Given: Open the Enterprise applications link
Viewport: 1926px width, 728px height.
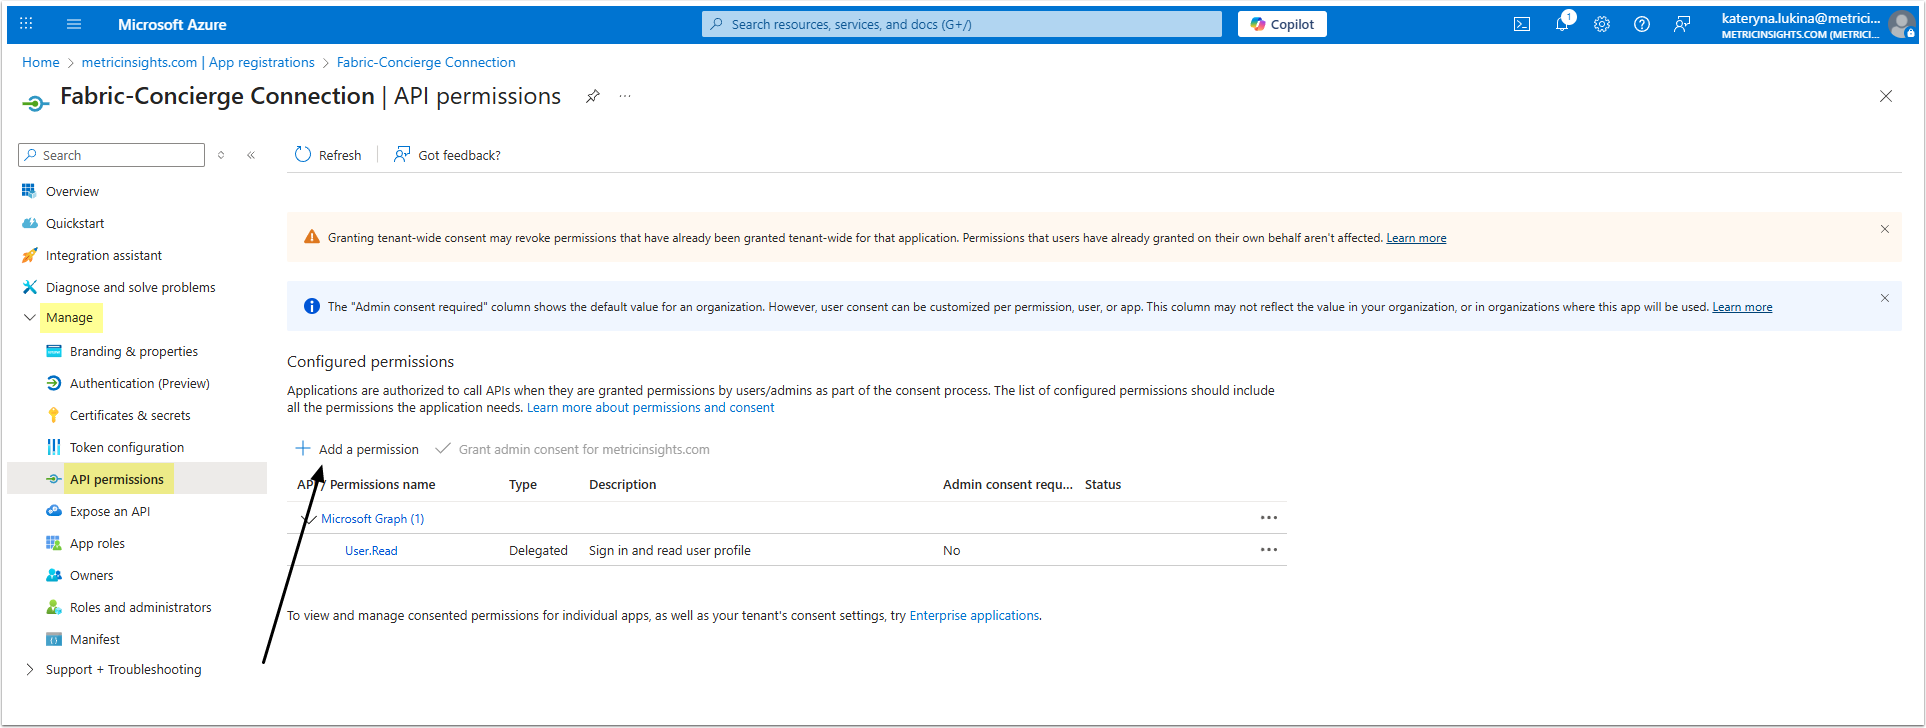Looking at the screenshot, I should (x=974, y=616).
